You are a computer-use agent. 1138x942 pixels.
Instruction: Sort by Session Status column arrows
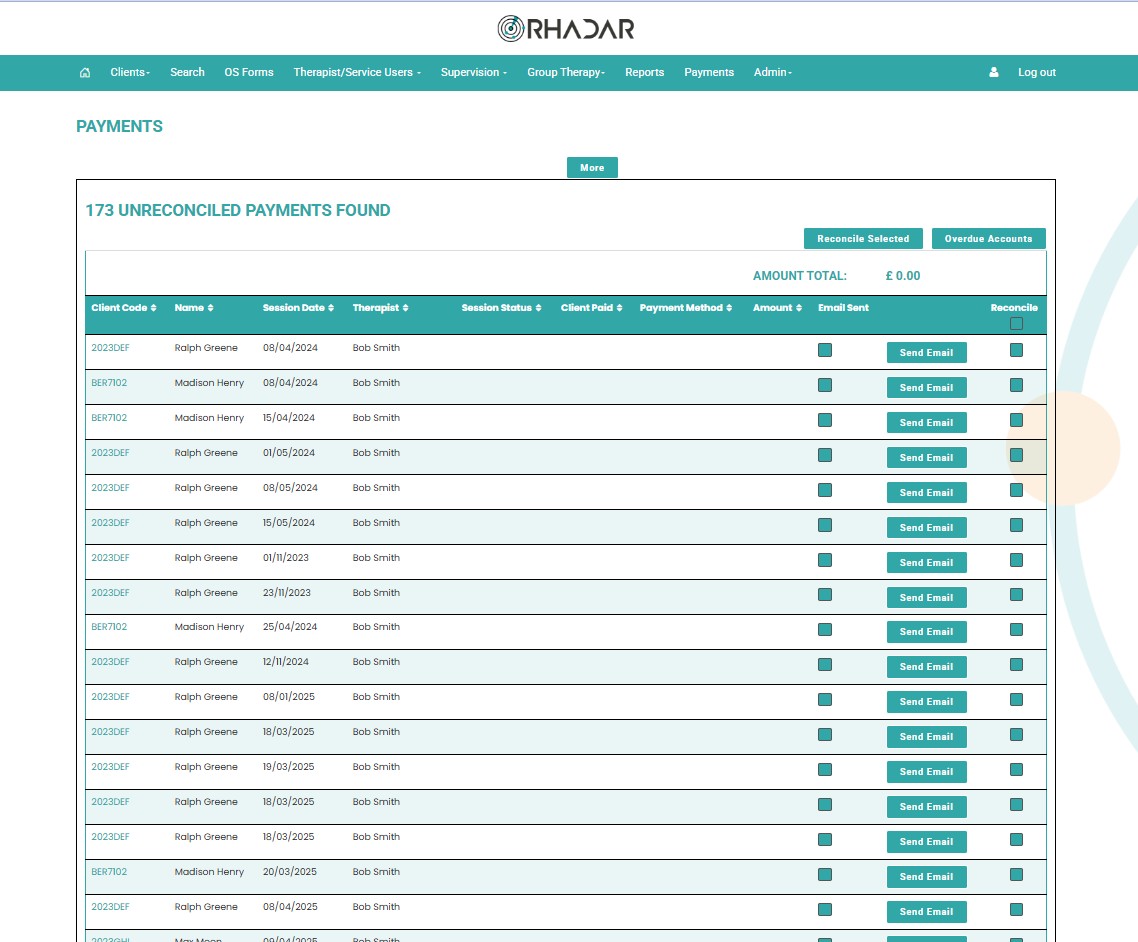(539, 308)
